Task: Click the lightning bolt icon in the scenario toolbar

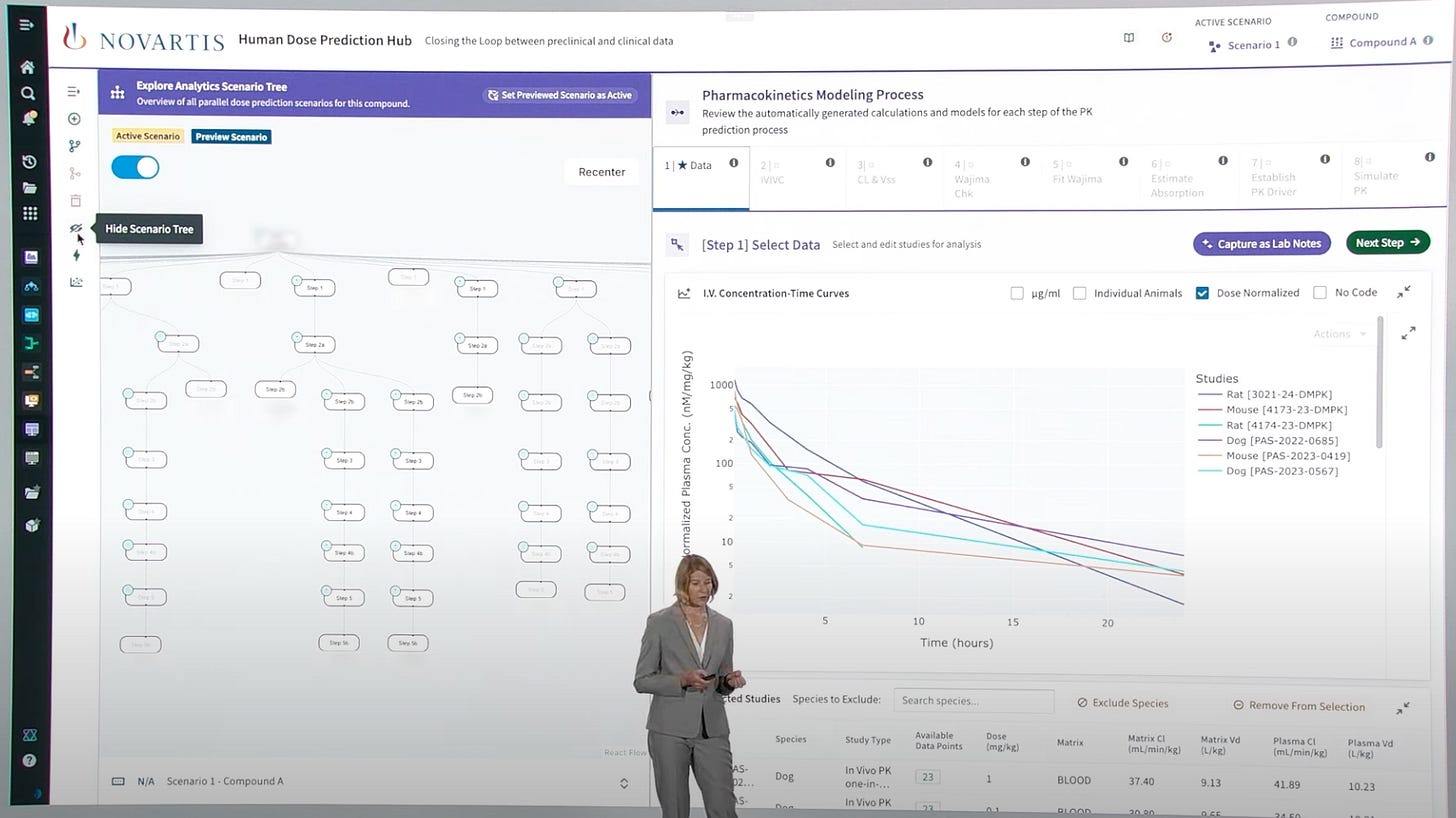Action: (76, 255)
